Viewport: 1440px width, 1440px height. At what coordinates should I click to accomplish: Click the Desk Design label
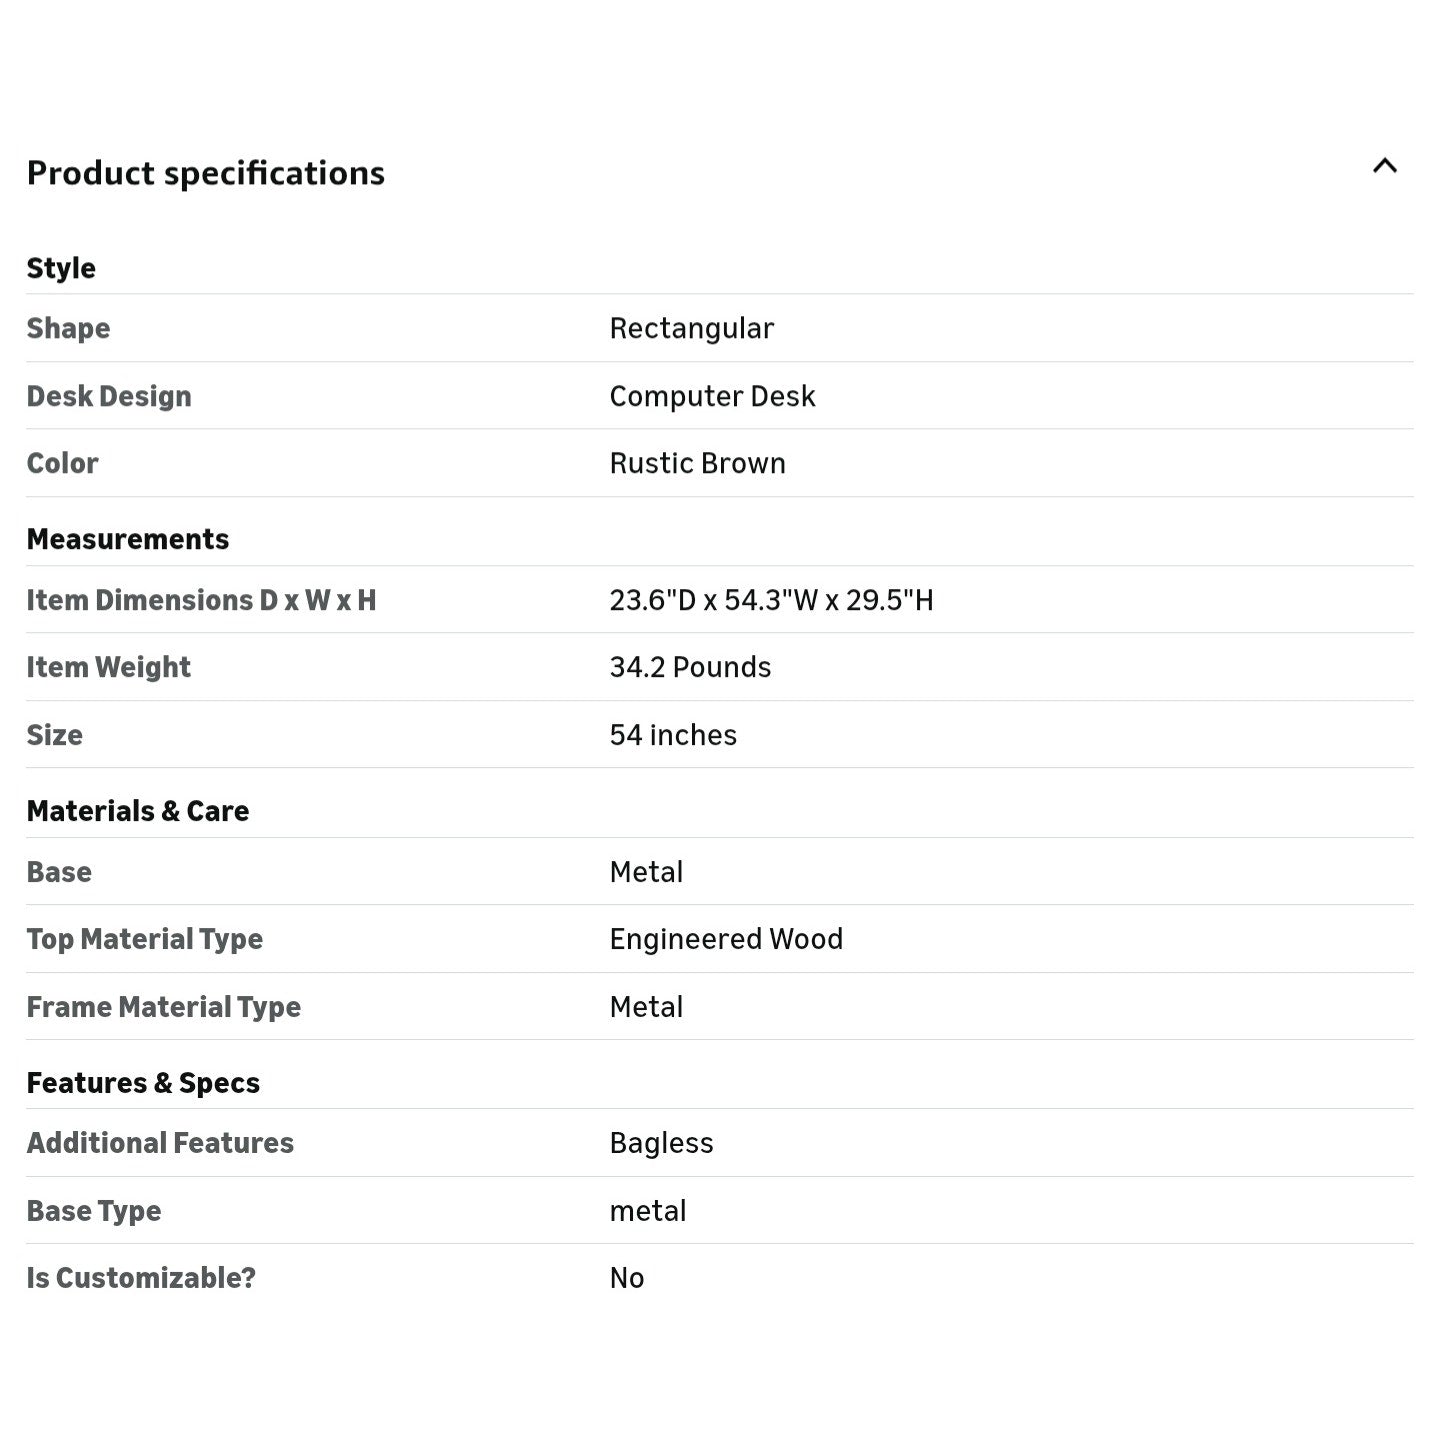(x=109, y=396)
